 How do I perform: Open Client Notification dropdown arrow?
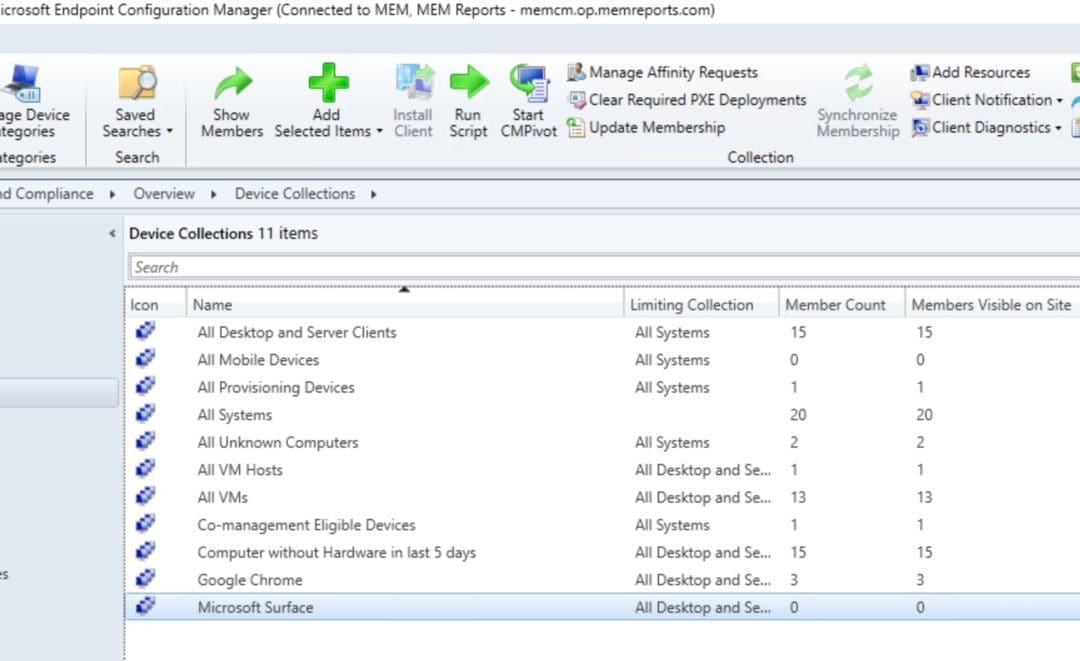point(1059,101)
